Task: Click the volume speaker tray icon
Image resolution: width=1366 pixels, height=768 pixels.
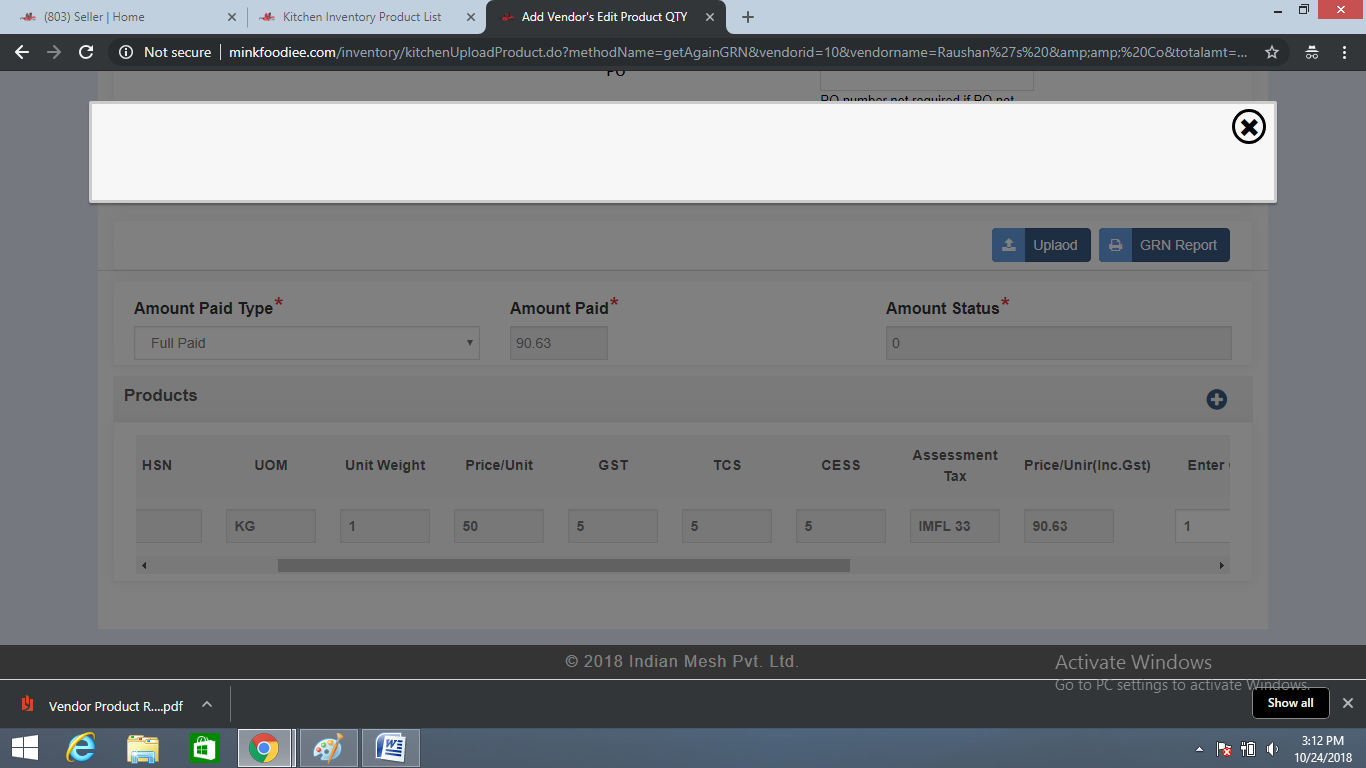Action: tap(1272, 749)
